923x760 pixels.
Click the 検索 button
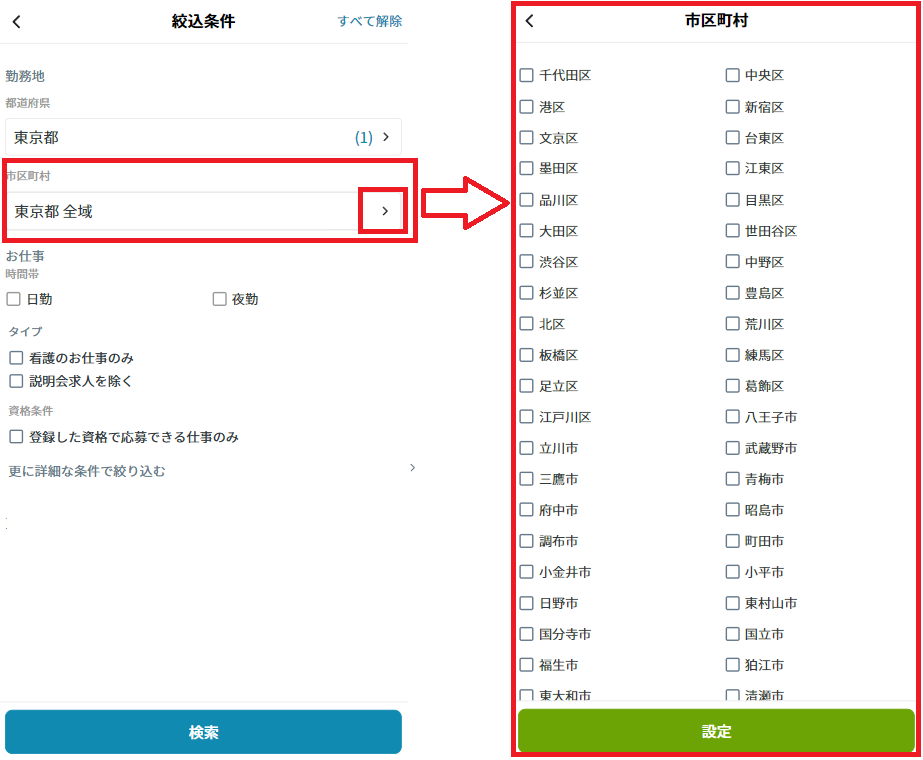pyautogui.click(x=203, y=732)
